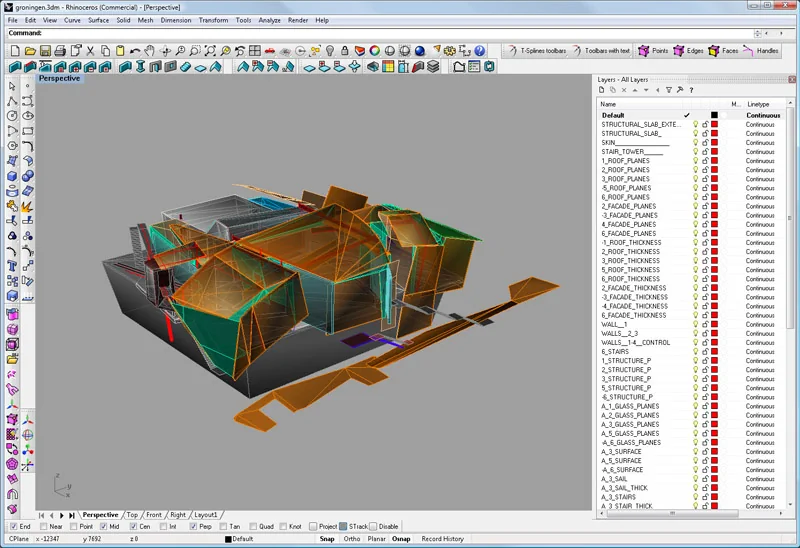Click the Ortho button in status bar

(x=352, y=539)
